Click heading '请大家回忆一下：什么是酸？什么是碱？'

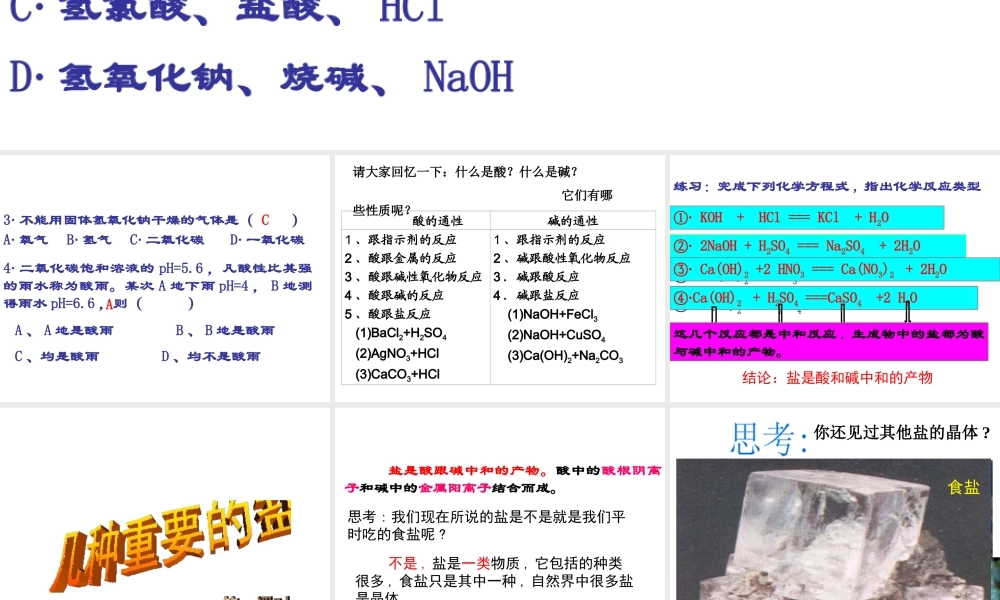tap(466, 172)
